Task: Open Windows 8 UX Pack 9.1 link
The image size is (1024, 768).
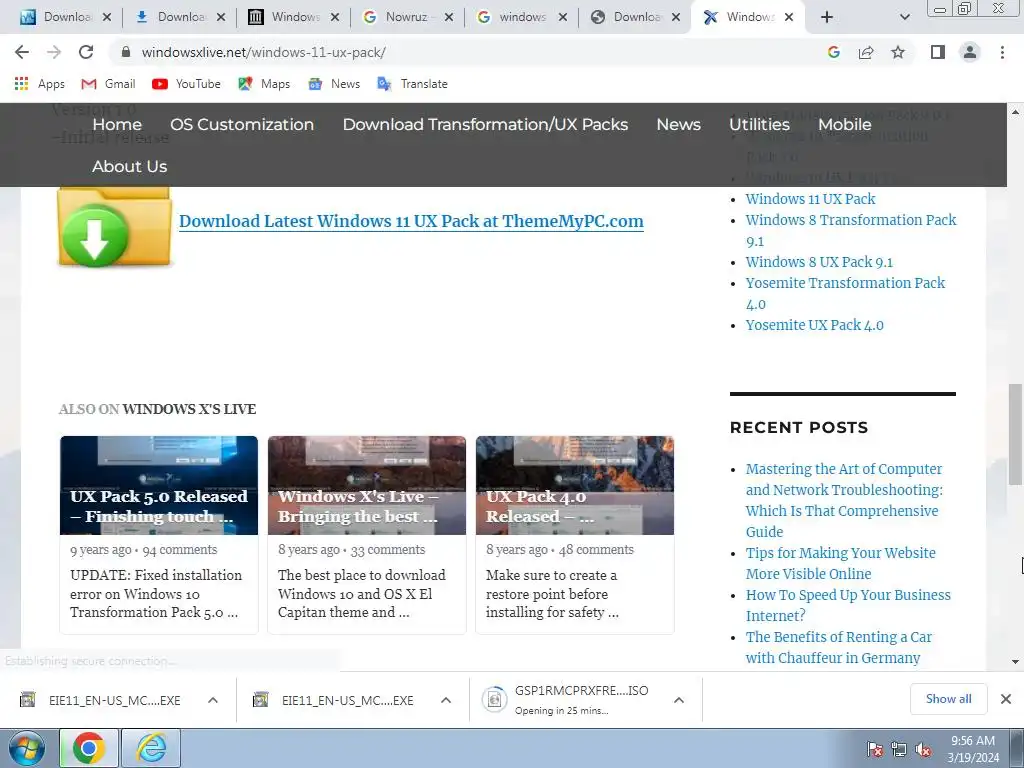Action: (819, 262)
